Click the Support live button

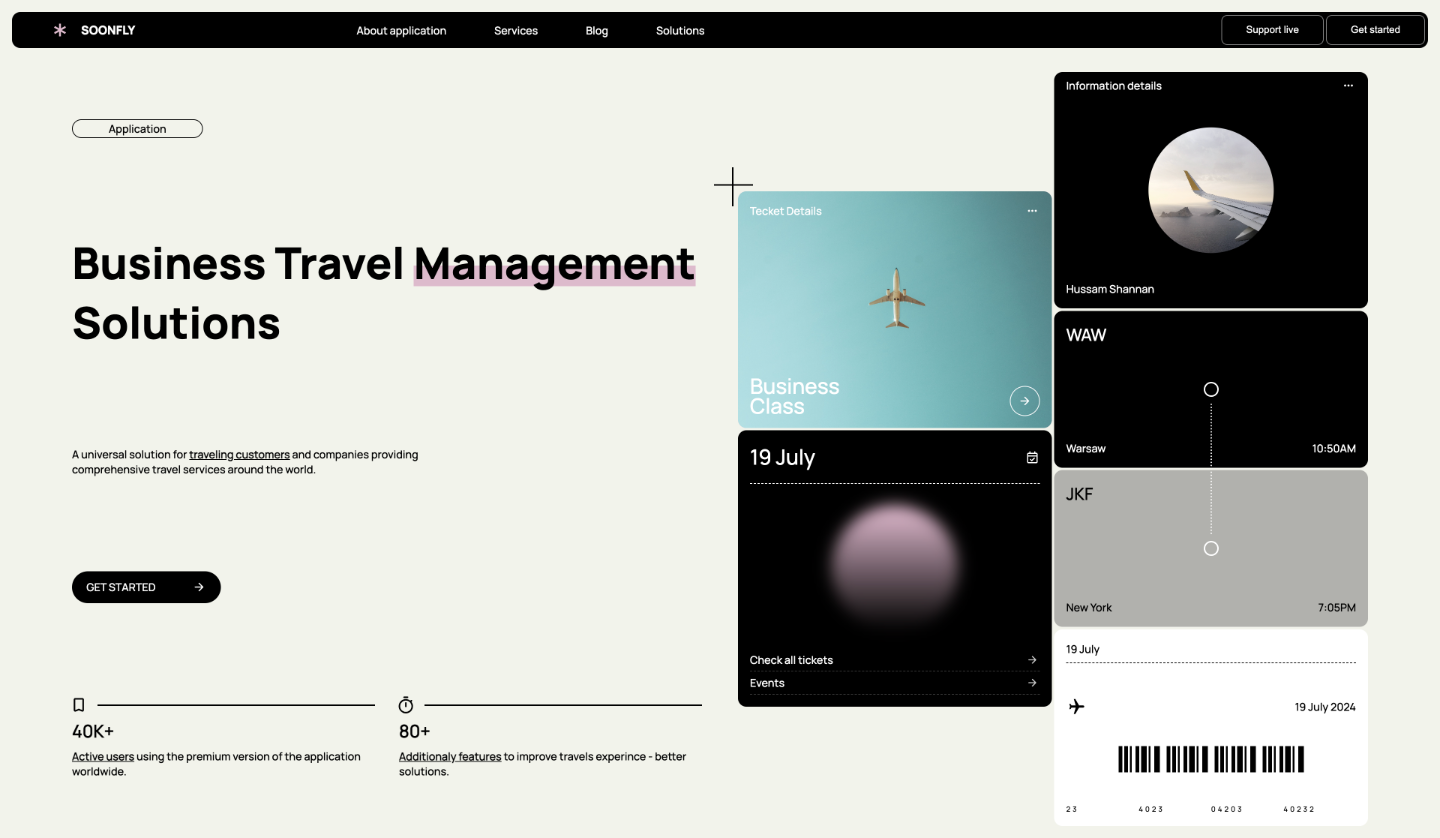(x=1272, y=30)
